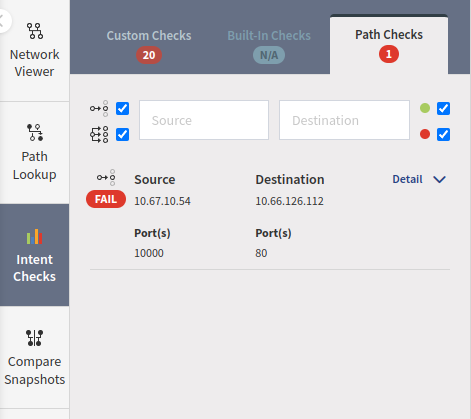Click the collapse sidebar arrow
Viewport: 471px width, 419px height.
pos(3,21)
